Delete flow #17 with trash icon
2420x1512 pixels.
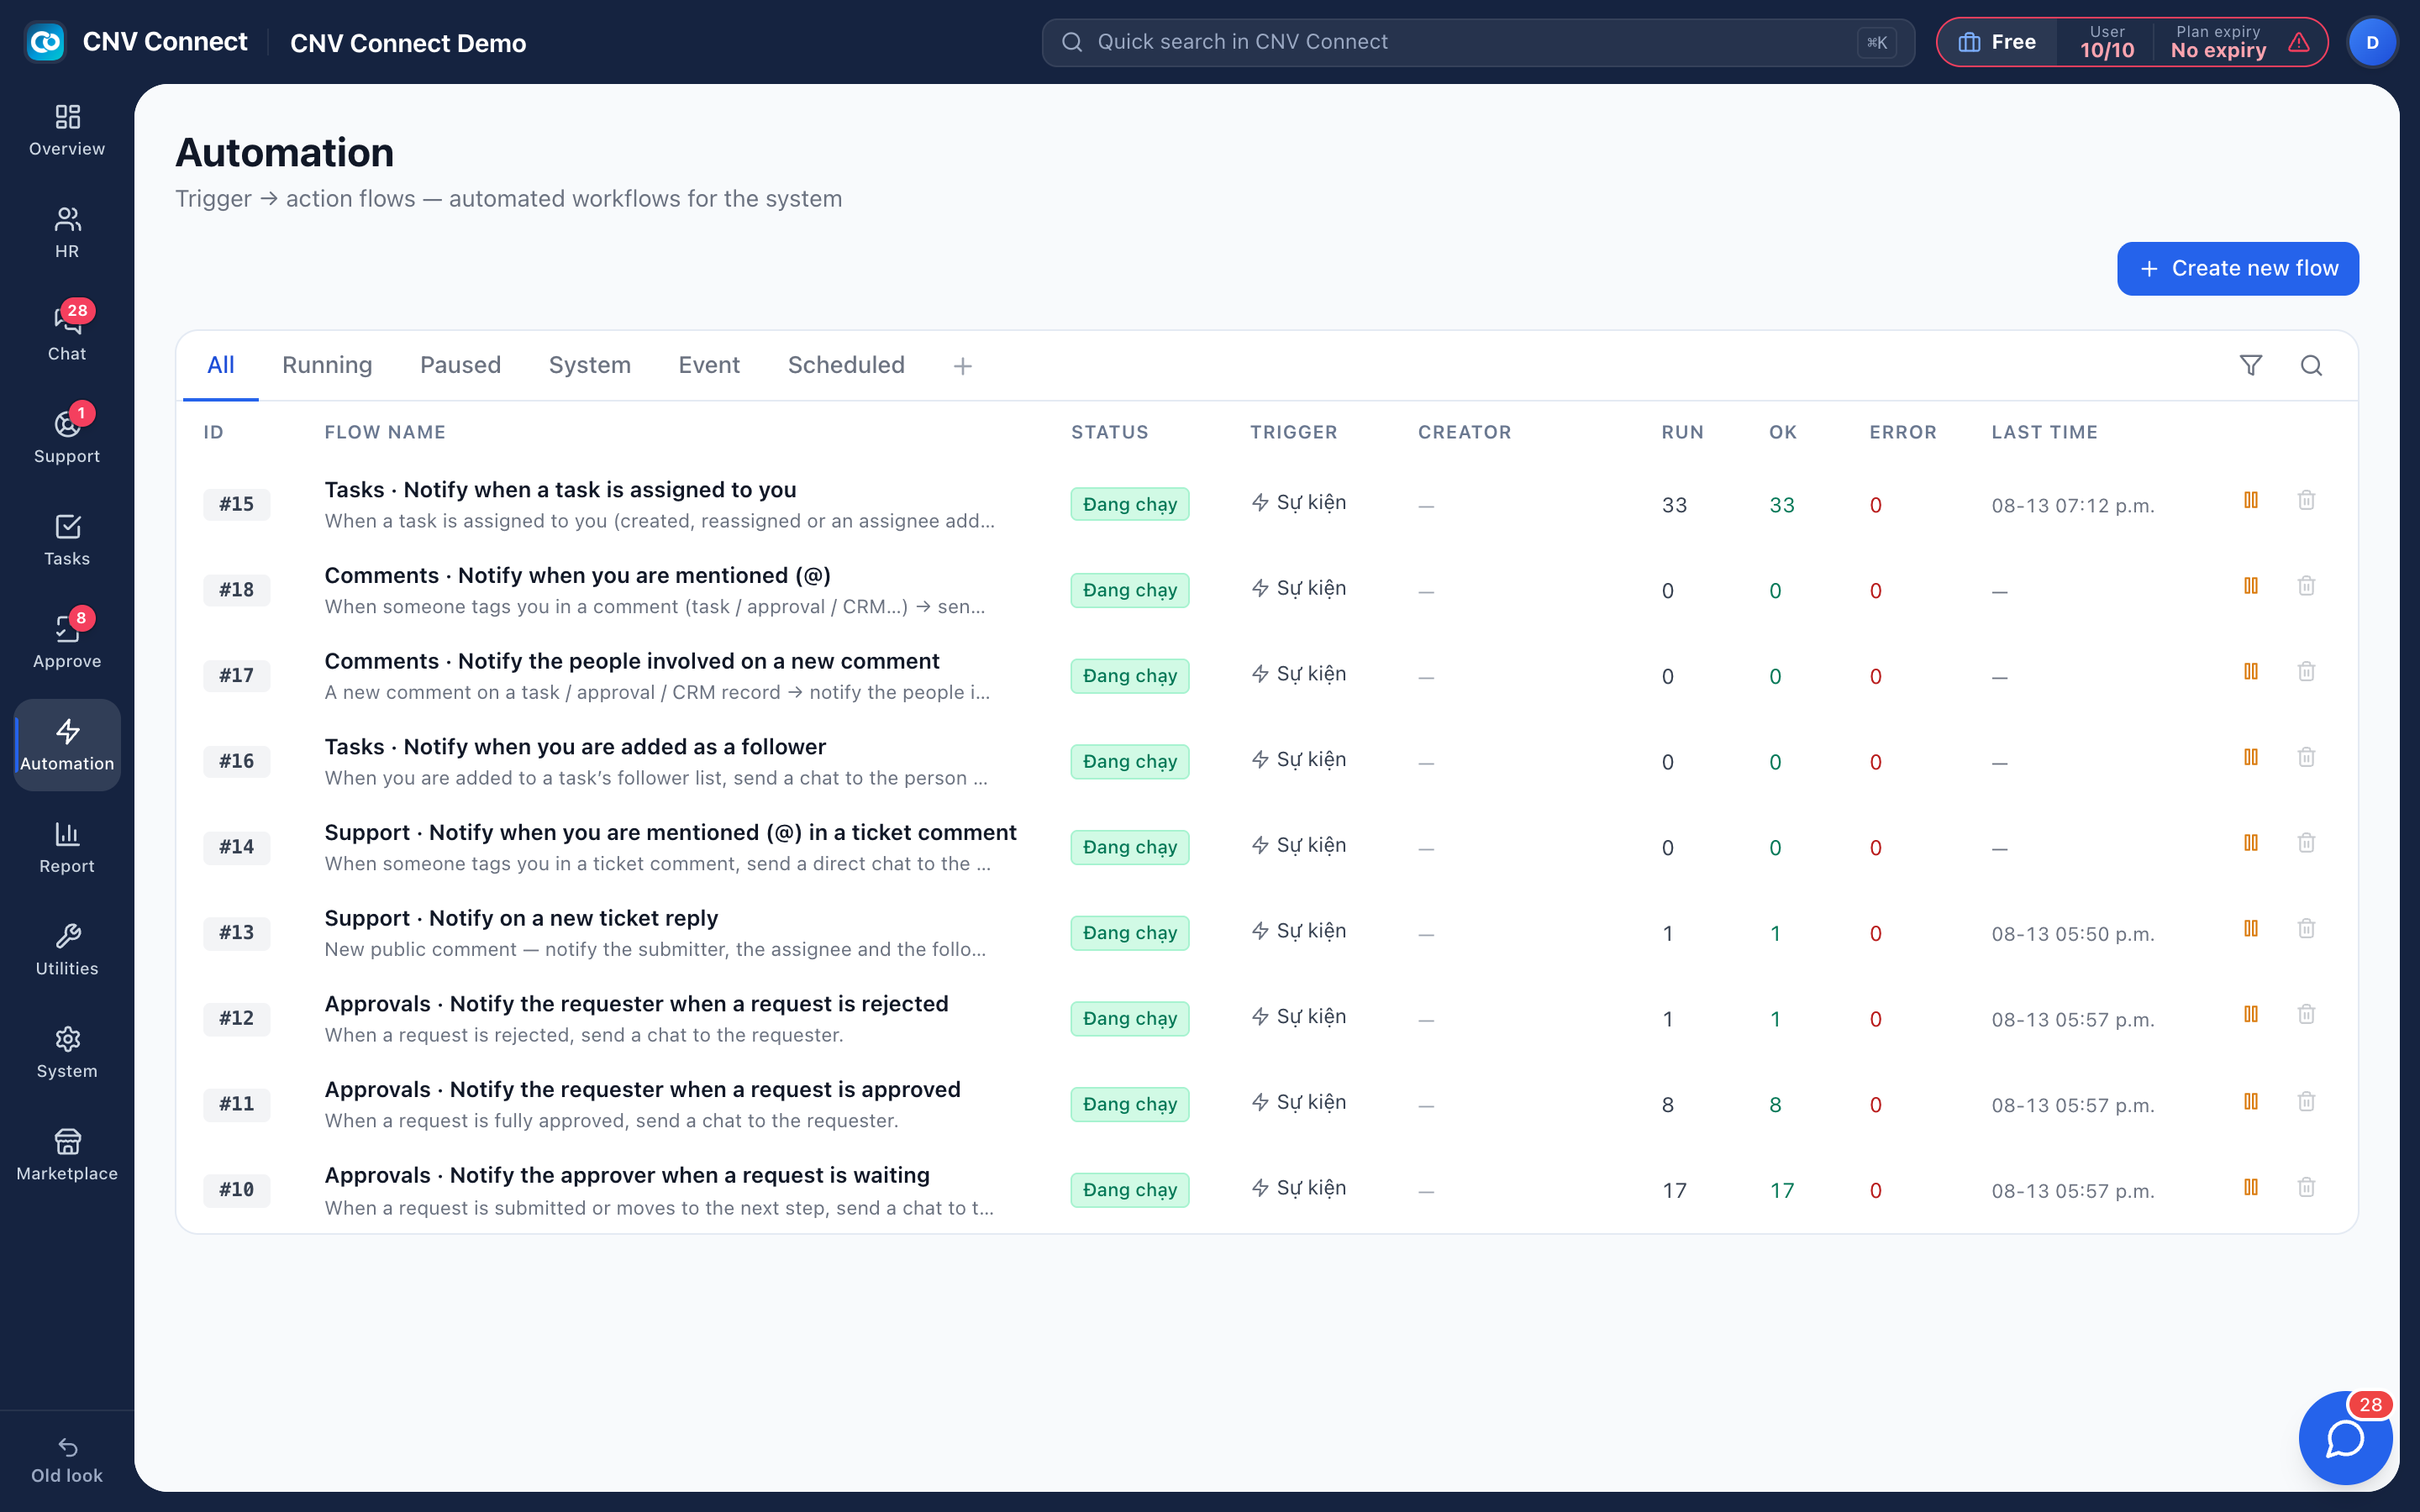[x=2306, y=671]
